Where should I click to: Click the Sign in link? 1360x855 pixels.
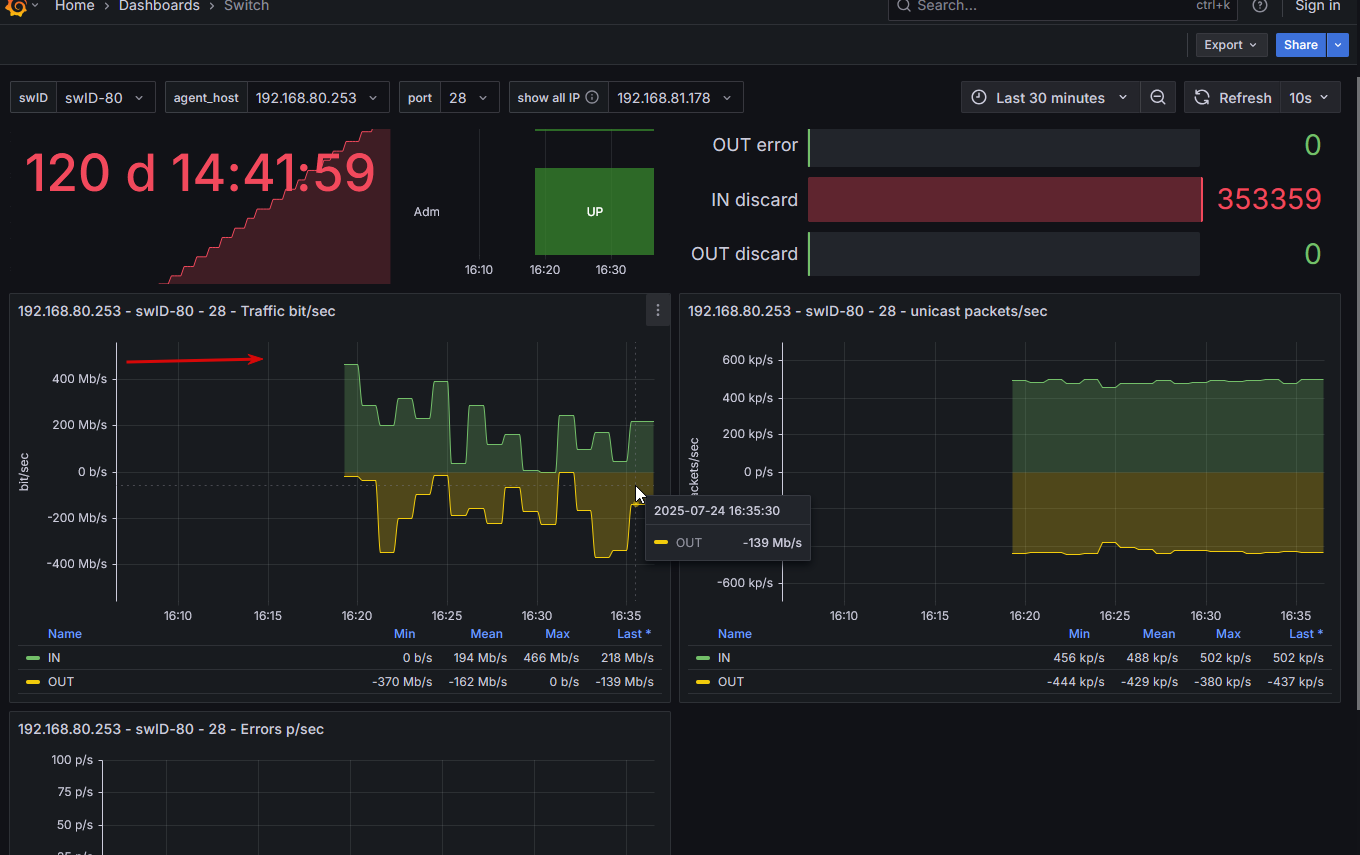coord(1317,6)
